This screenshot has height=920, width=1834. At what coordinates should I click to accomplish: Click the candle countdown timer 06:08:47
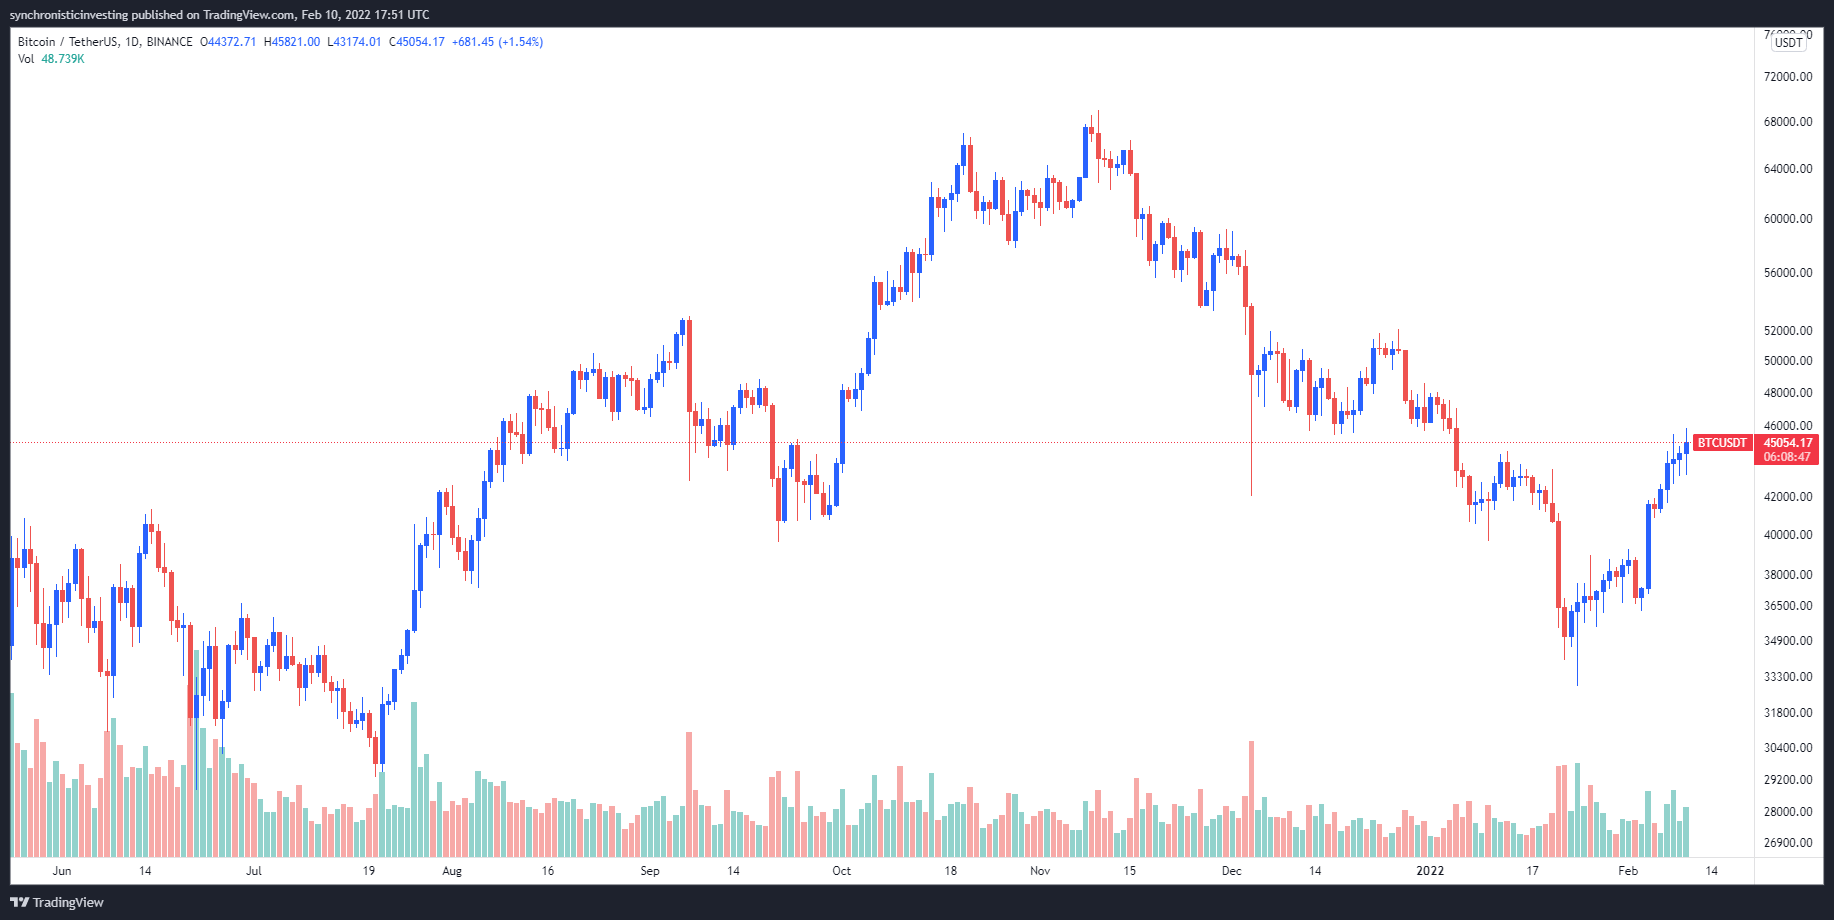(1787, 457)
